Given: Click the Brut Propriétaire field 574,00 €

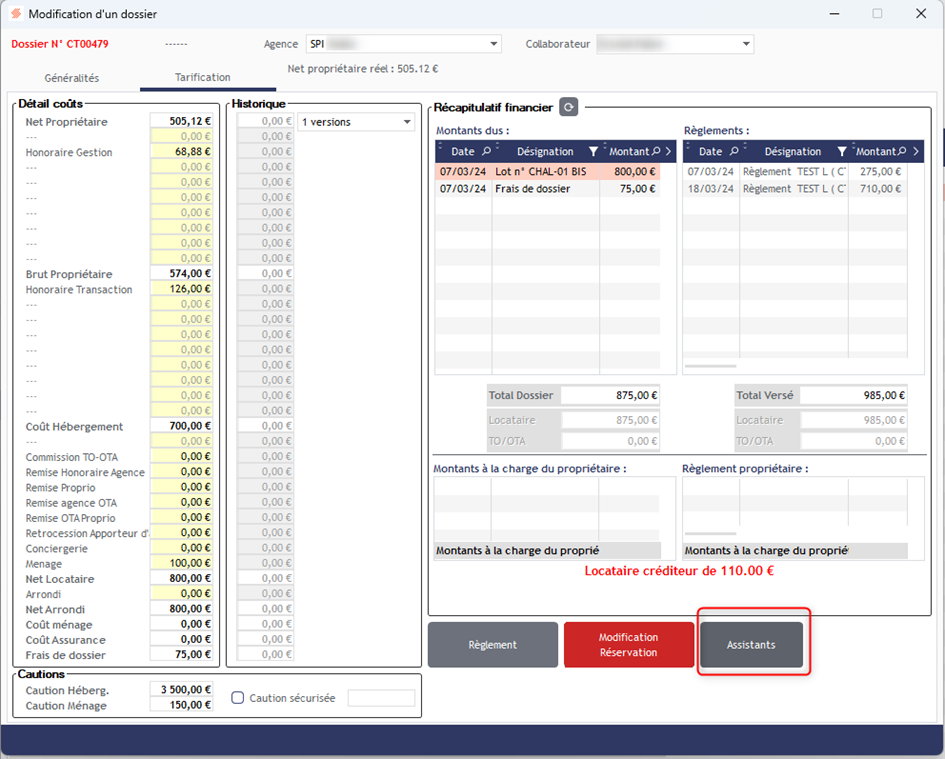Looking at the screenshot, I should click(181, 274).
